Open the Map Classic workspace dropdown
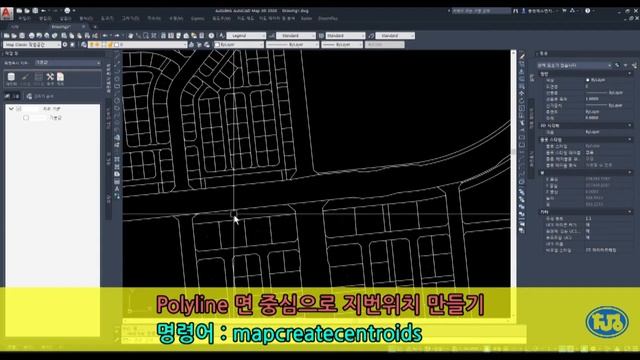 [x=32, y=44]
